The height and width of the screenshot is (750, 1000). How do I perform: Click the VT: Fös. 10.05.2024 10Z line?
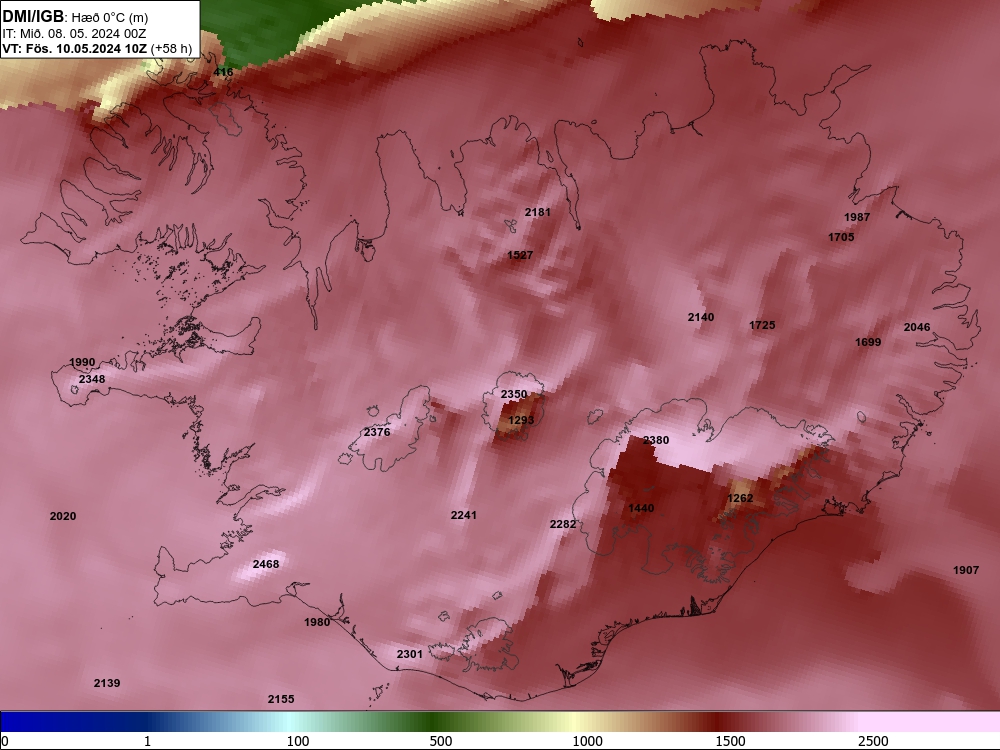tap(97, 49)
